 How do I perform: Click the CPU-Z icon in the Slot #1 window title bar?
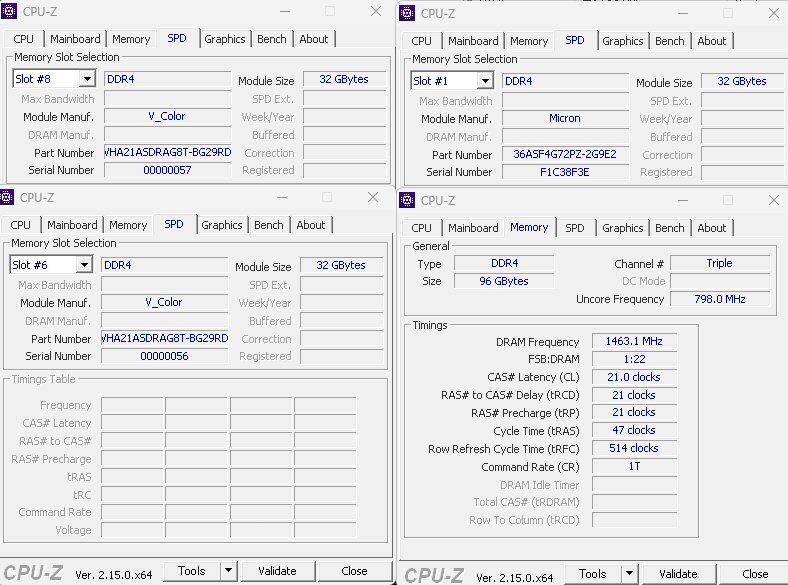(x=410, y=13)
